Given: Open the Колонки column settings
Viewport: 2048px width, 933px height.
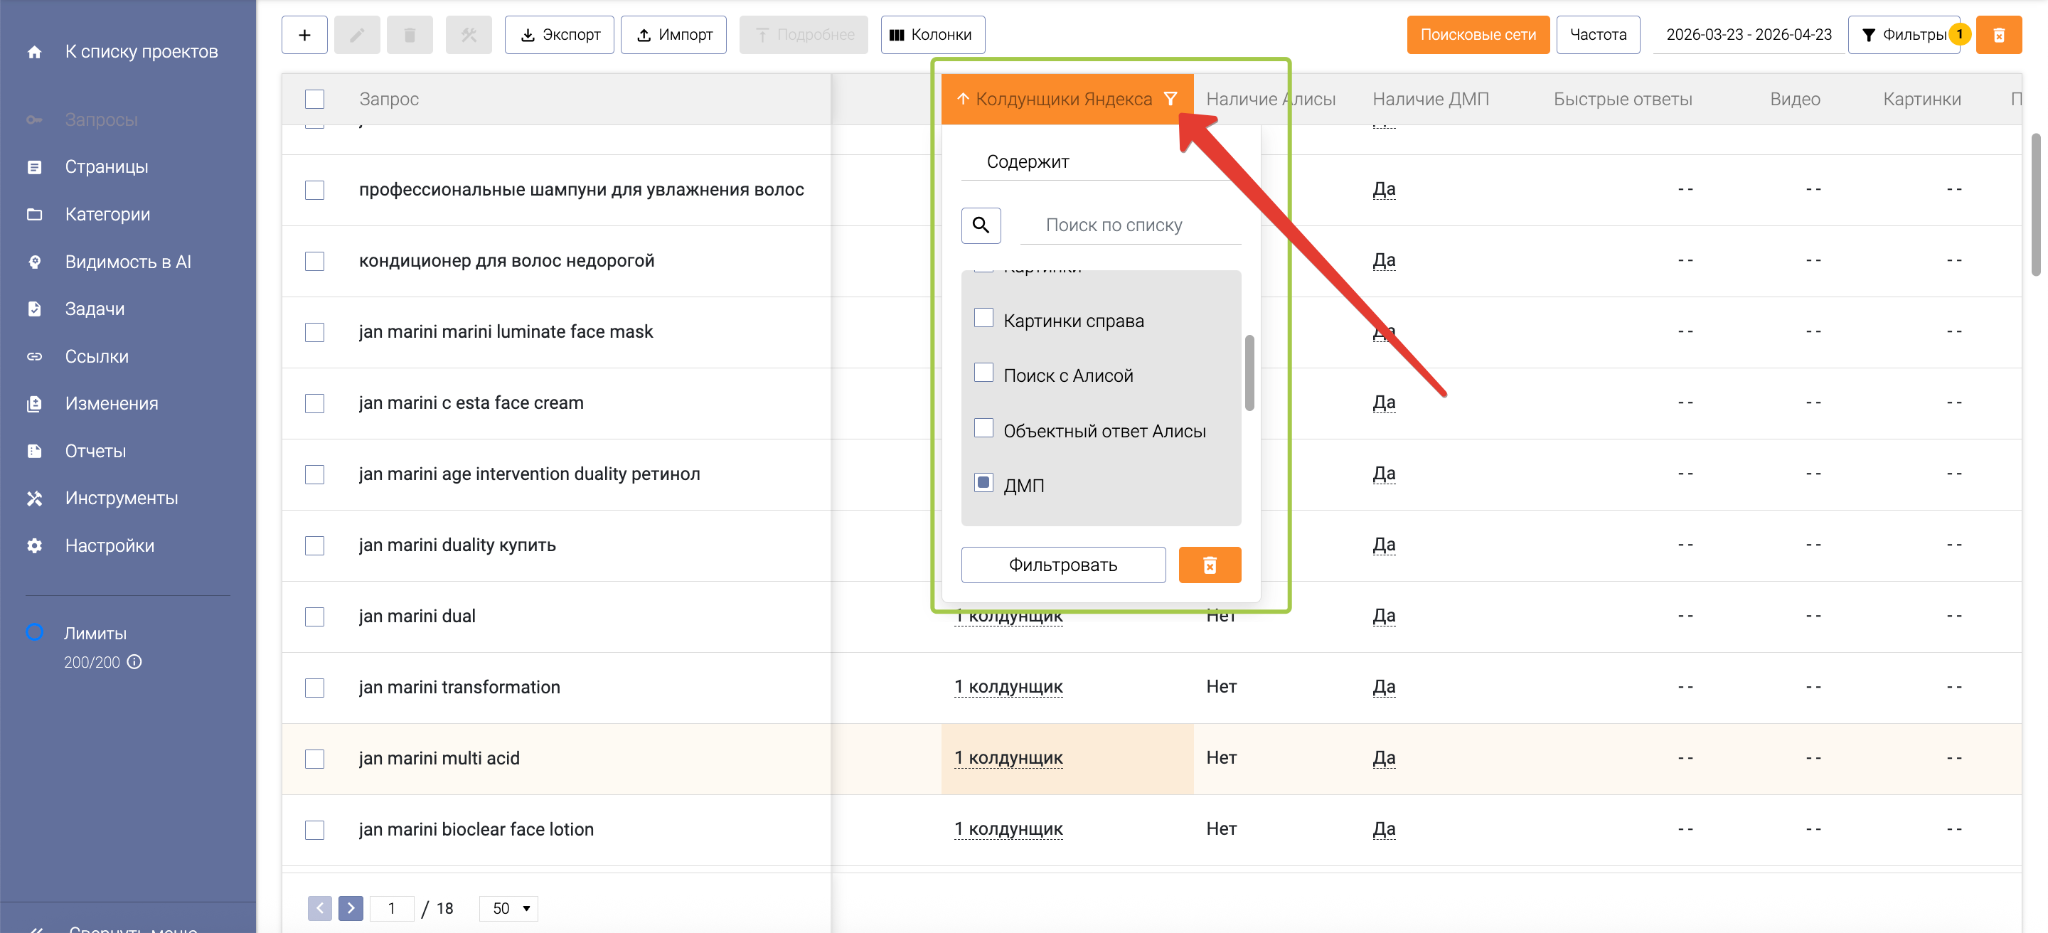Looking at the screenshot, I should point(932,35).
